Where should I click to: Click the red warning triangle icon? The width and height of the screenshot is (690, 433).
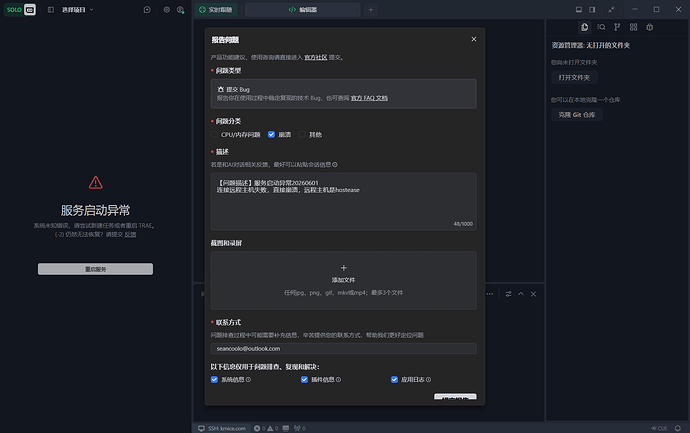[x=95, y=182]
